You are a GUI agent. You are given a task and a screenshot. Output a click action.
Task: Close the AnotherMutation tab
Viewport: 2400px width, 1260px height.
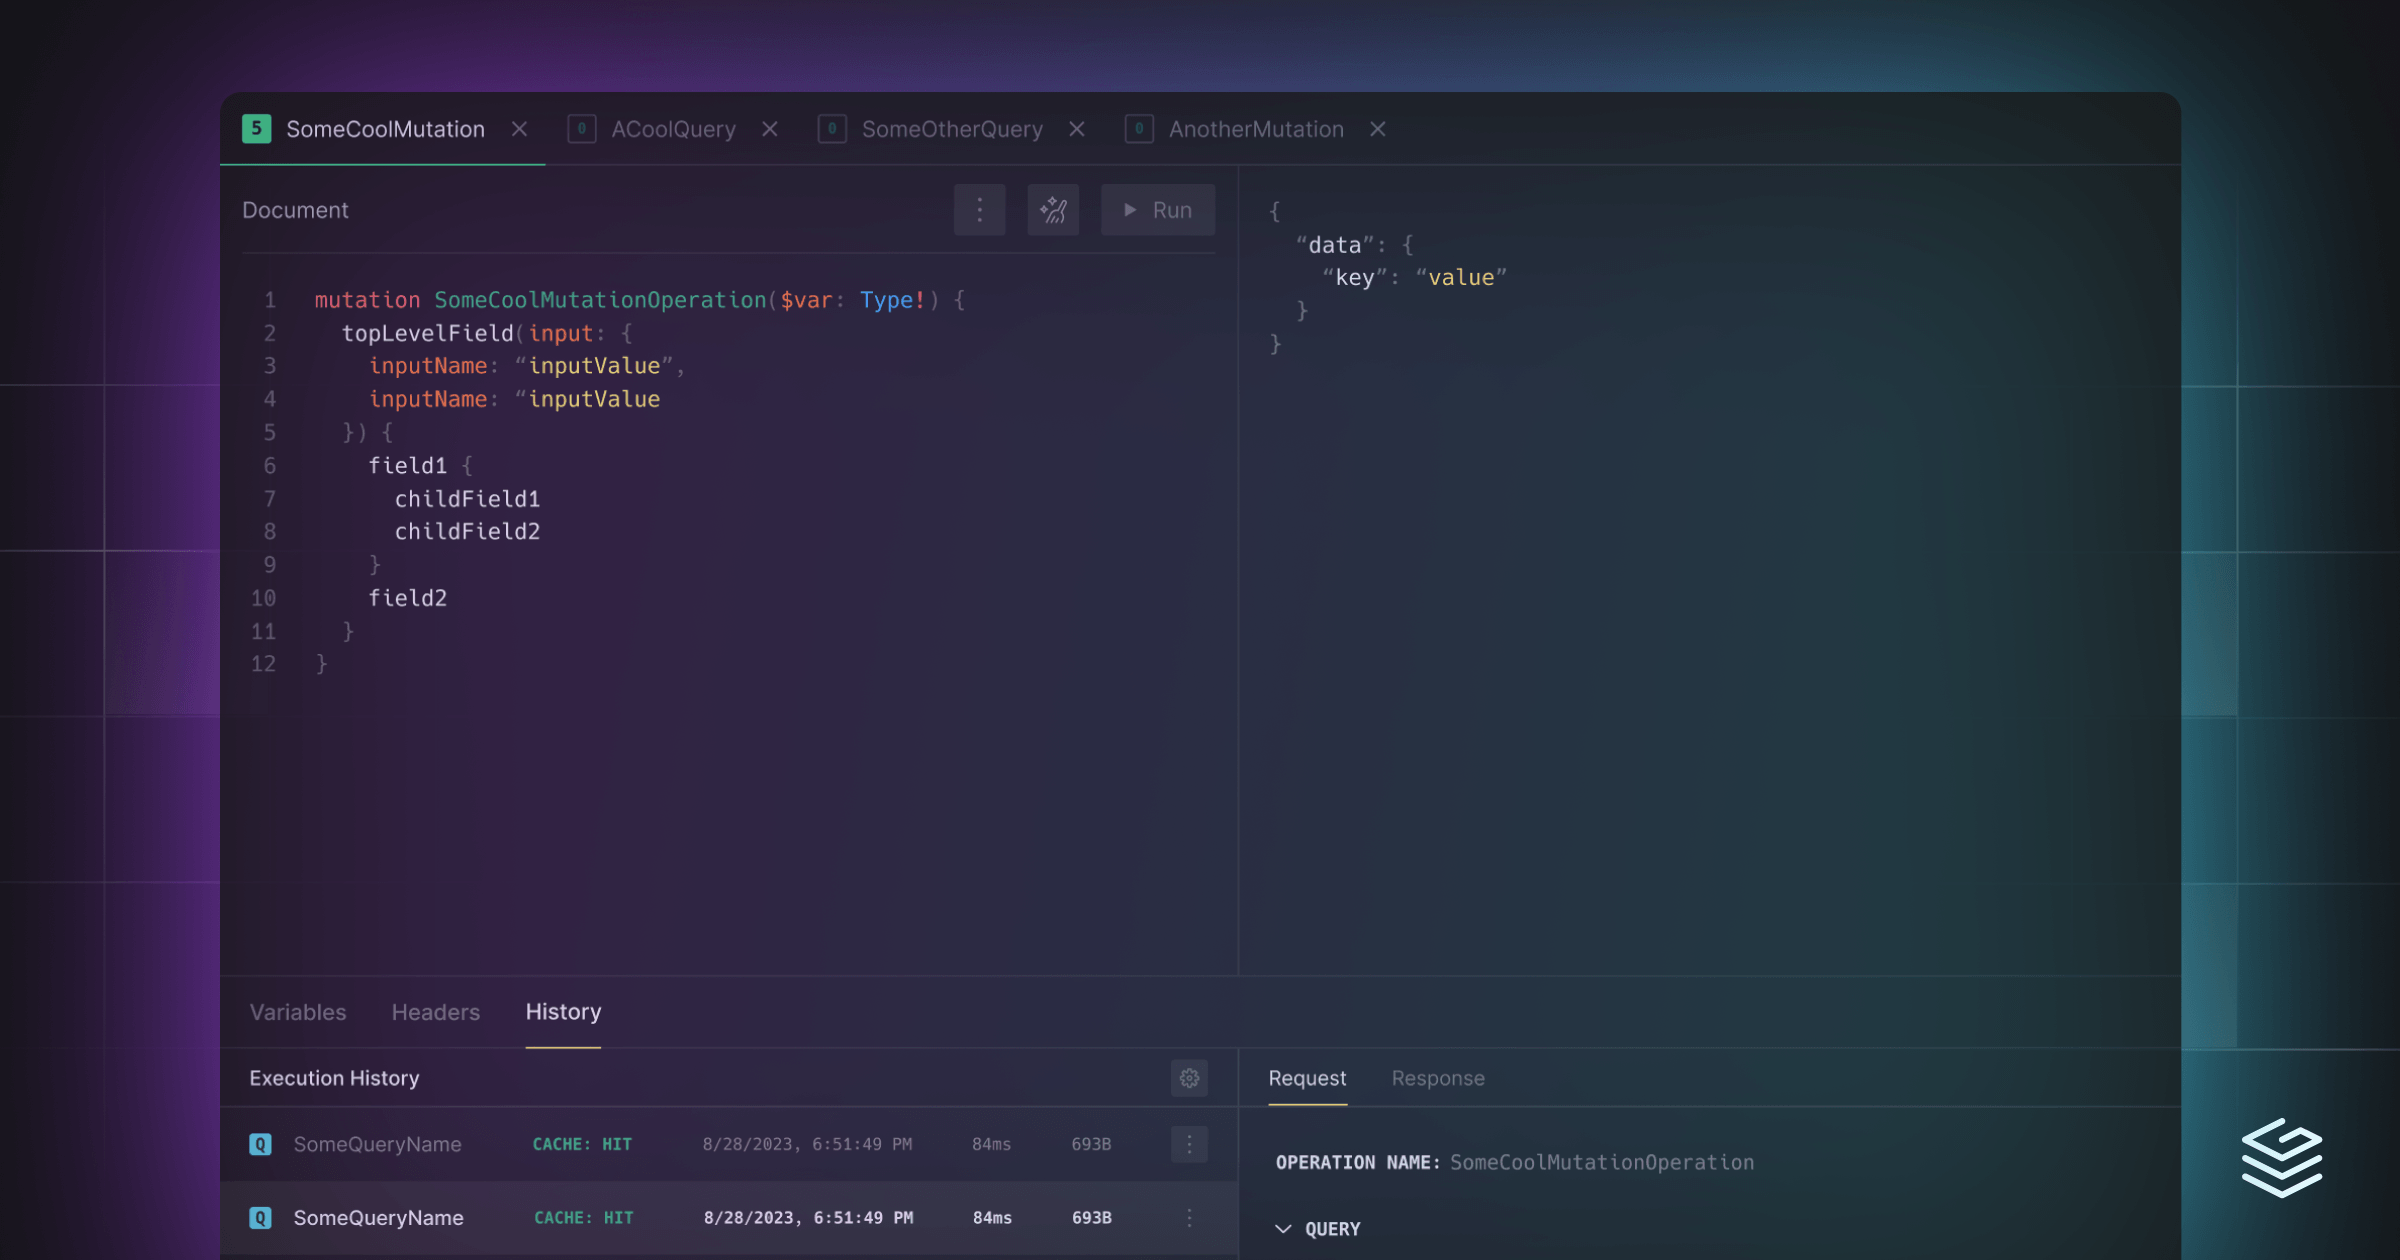[1378, 129]
